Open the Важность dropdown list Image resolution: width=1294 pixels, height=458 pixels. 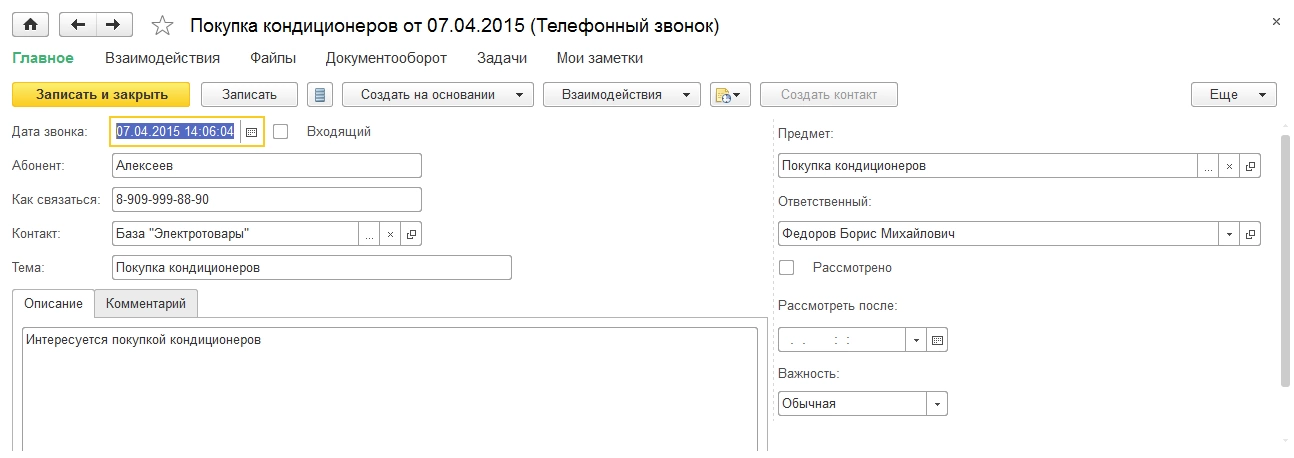(x=937, y=404)
